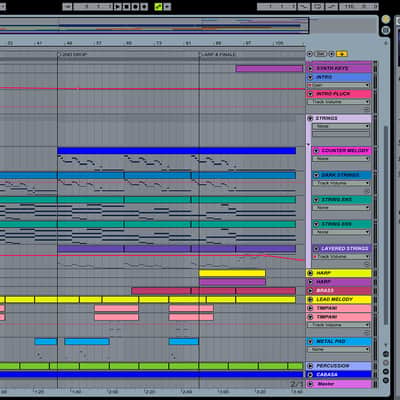Open METAL PAD automation chooser dropdown
Viewport: 400px width, 400px height.
338,349
